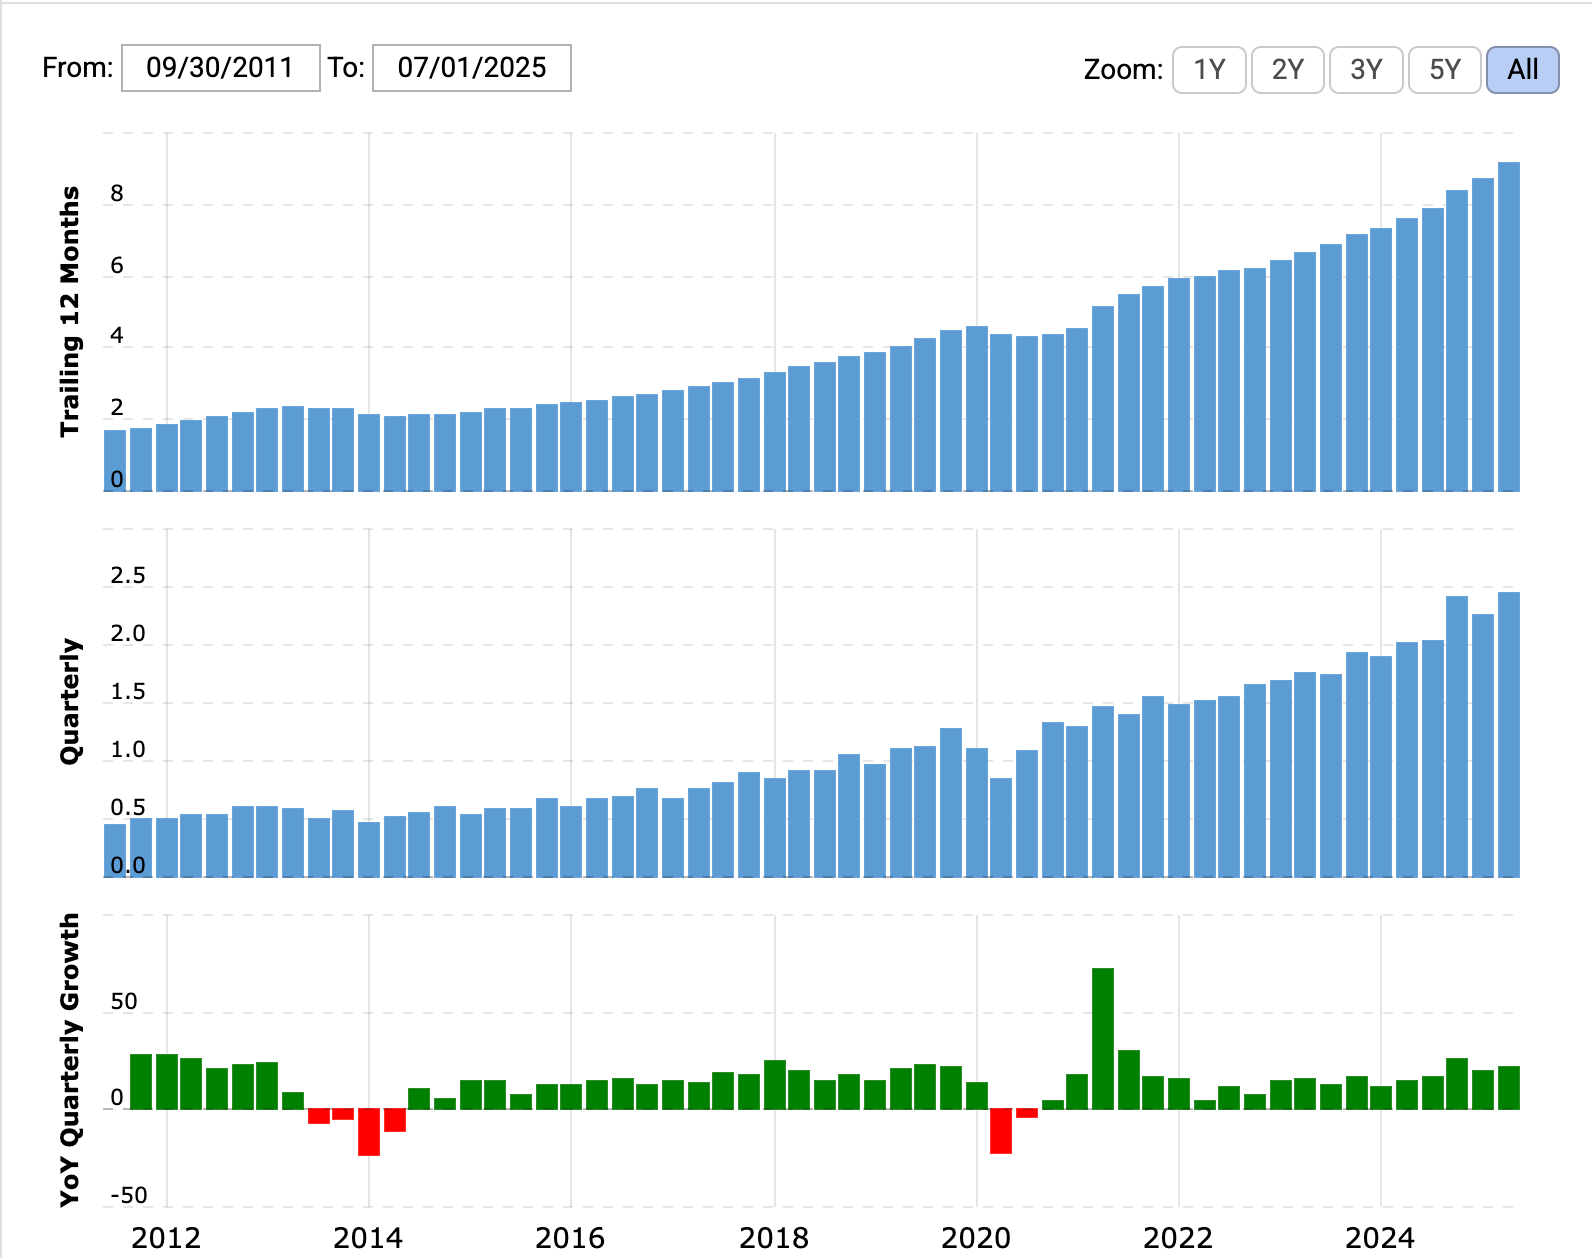Click the x-axis label 2024
This screenshot has width=1592, height=1258.
click(x=1380, y=1238)
